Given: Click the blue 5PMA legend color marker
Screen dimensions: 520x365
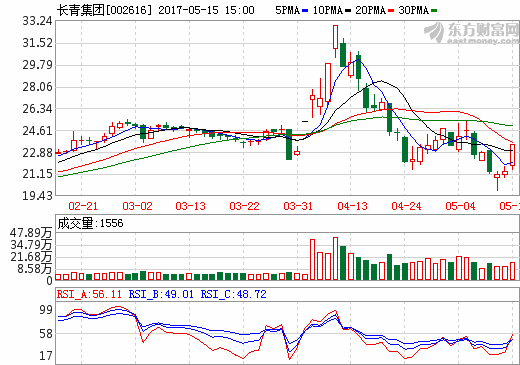Looking at the screenshot, I should pos(305,11).
